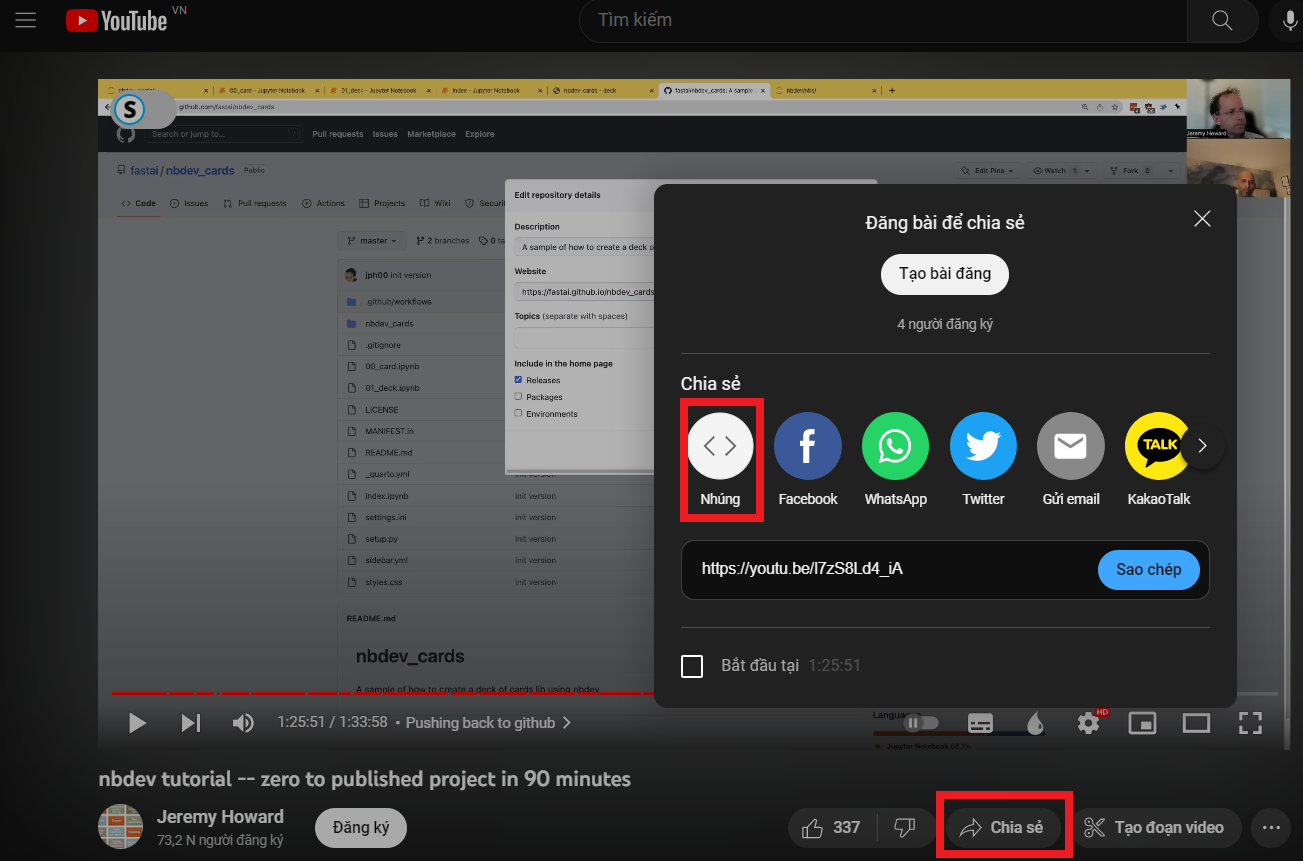Click the Tạo bài đăng button
The image size is (1303, 861).
[945, 274]
